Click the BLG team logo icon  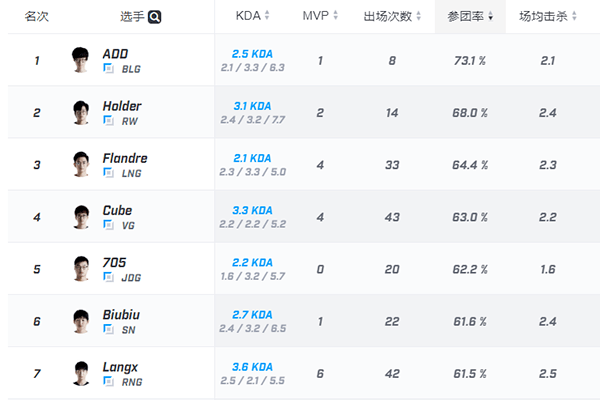pyautogui.click(x=108, y=68)
